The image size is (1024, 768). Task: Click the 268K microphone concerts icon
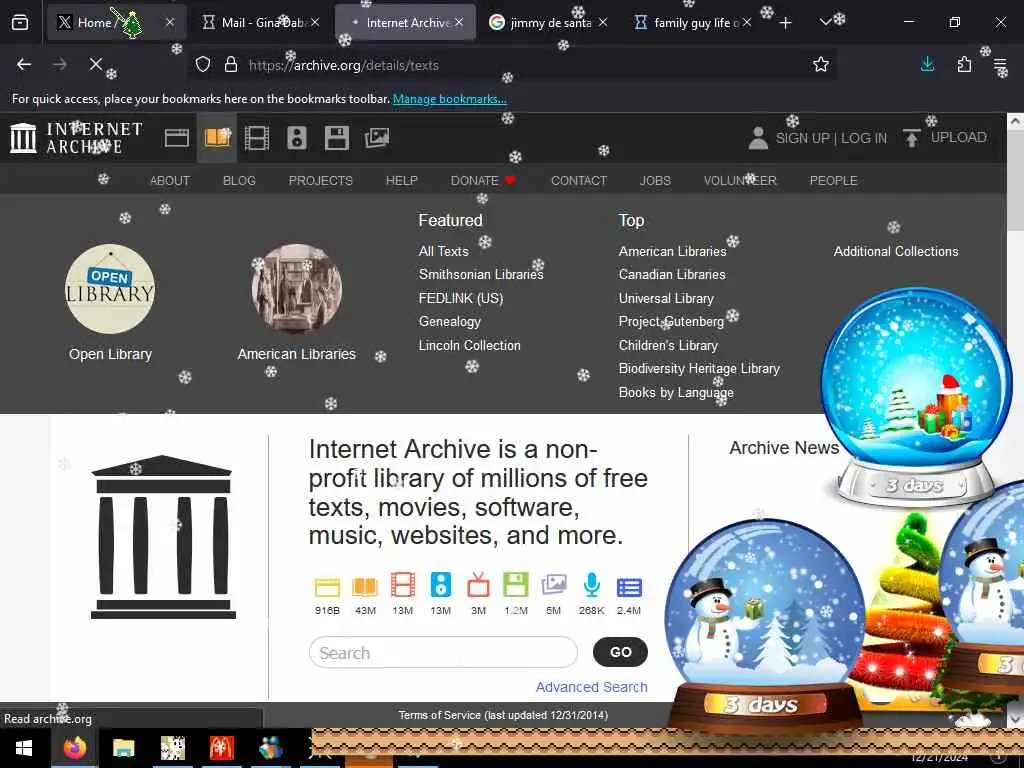[592, 584]
